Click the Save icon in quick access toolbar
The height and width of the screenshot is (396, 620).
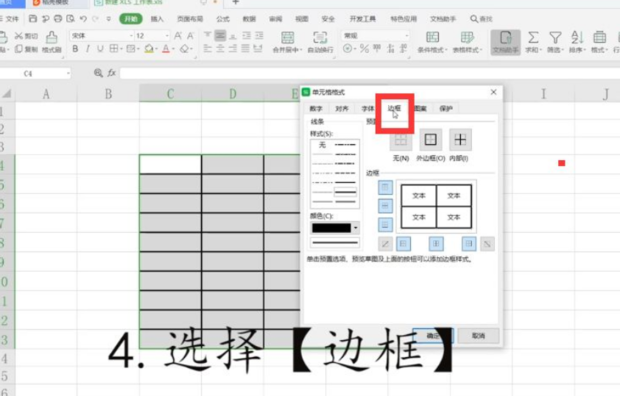(33, 19)
